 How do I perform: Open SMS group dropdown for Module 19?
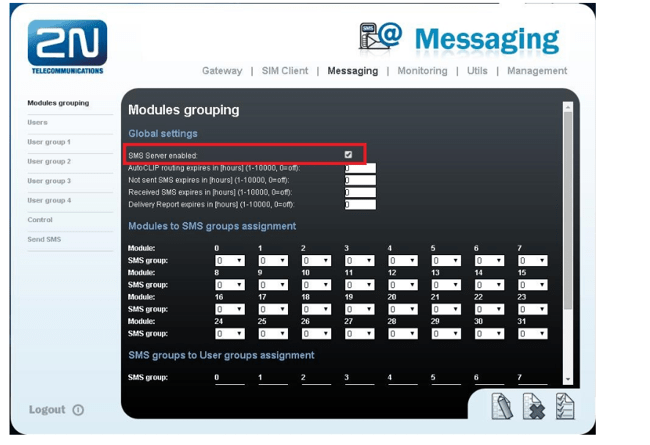[x=359, y=309]
